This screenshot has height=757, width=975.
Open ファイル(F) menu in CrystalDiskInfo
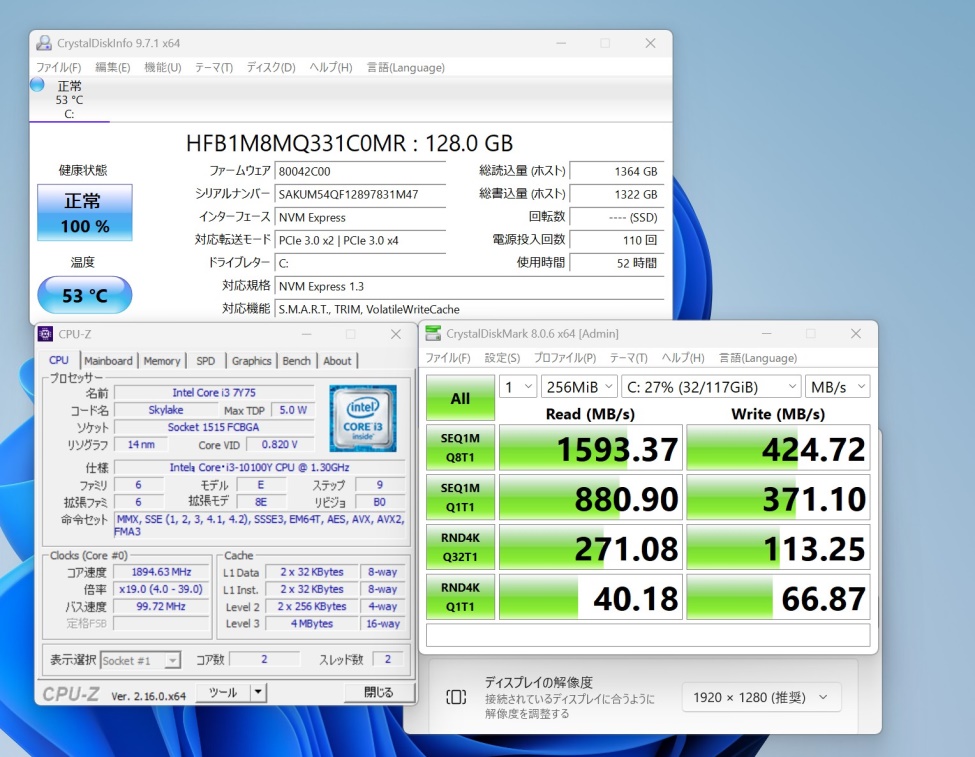(58, 67)
